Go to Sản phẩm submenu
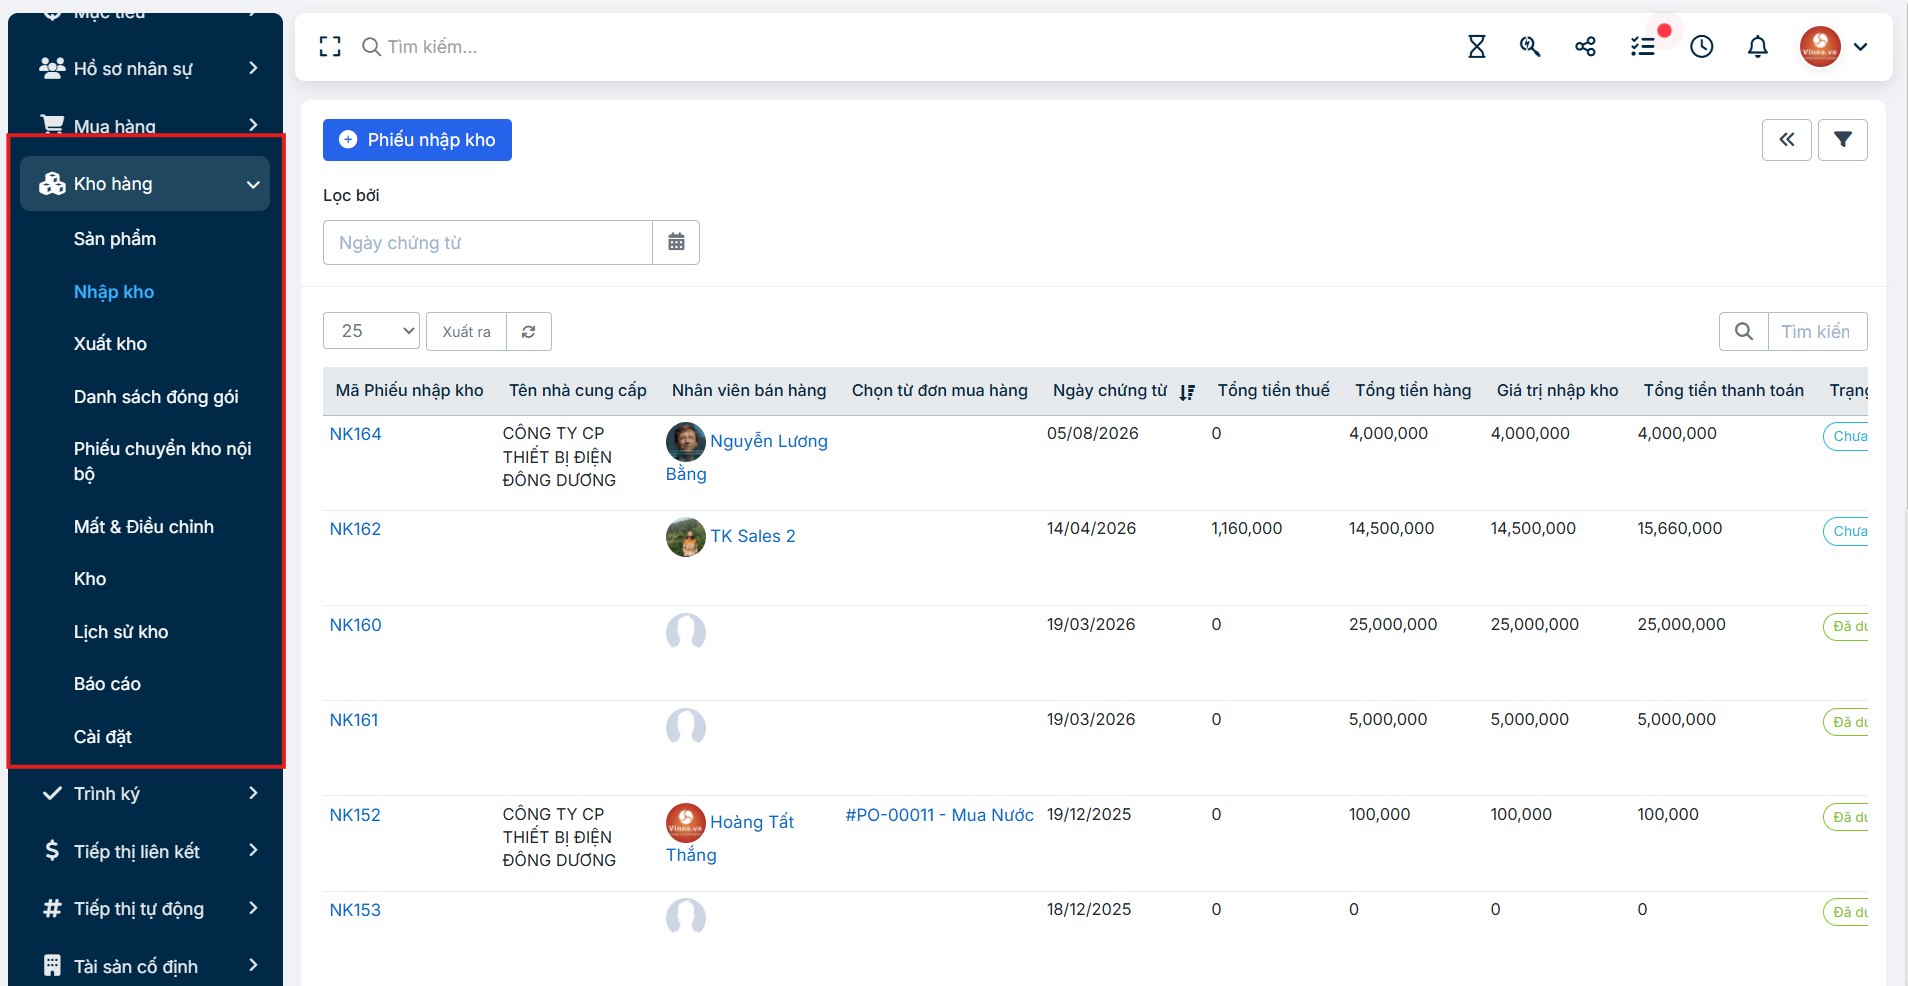1908x986 pixels. (x=115, y=239)
